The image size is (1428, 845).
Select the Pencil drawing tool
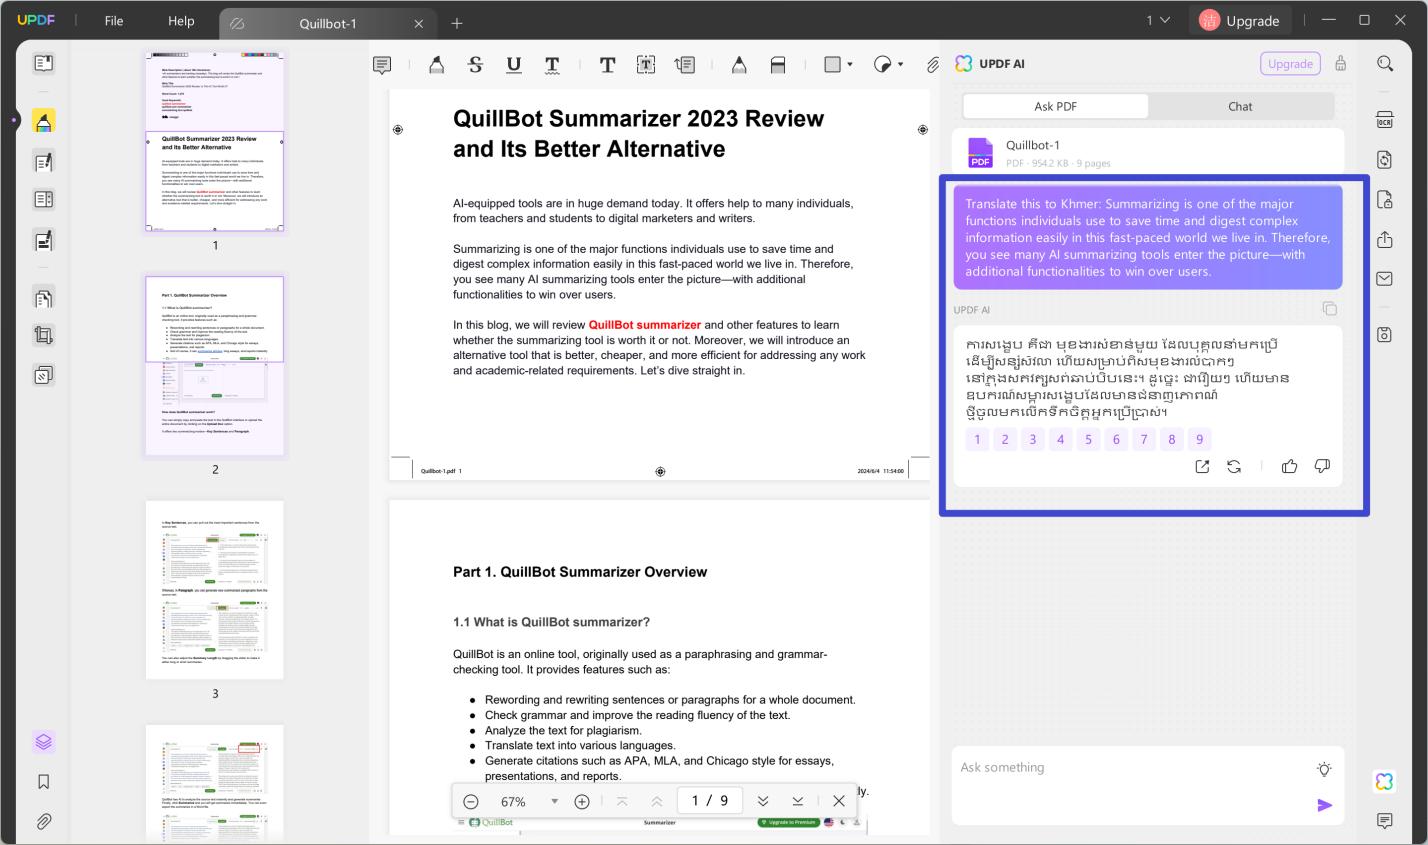coord(739,65)
